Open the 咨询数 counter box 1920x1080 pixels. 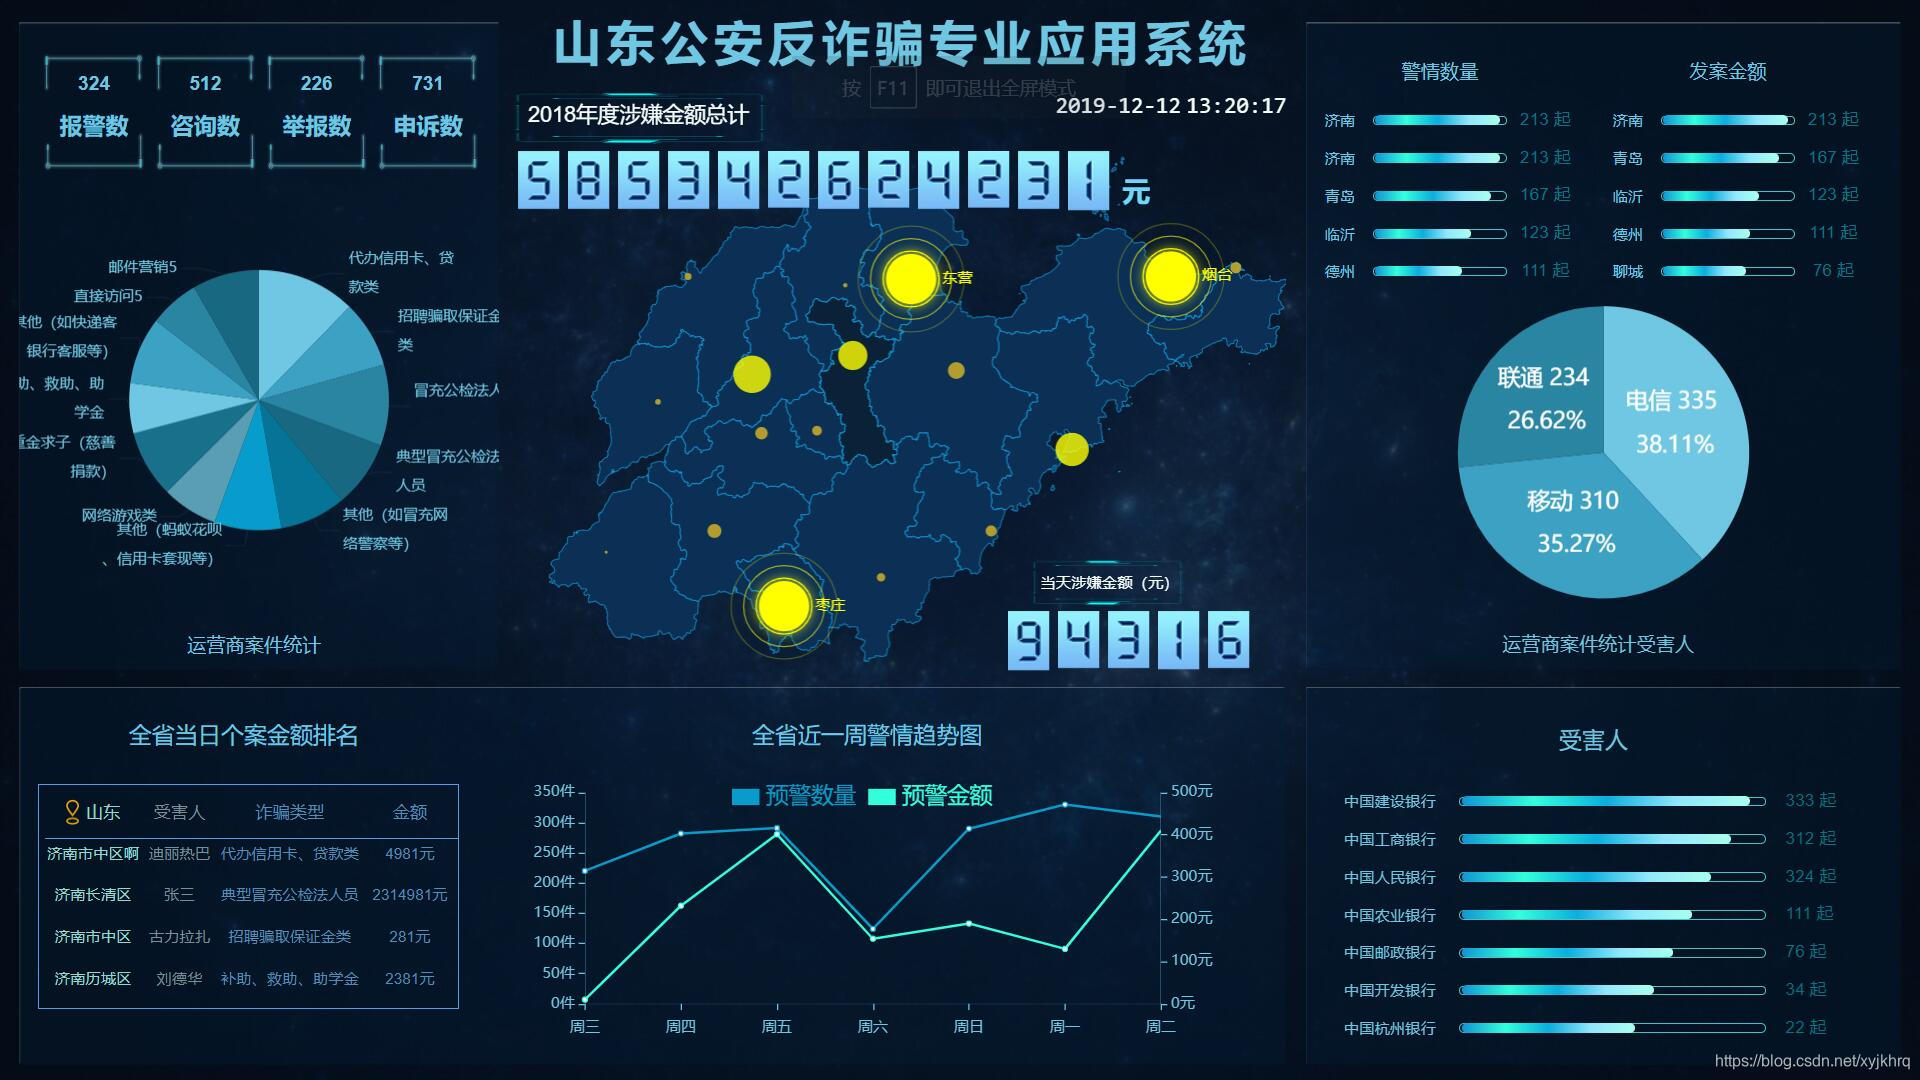pos(205,110)
